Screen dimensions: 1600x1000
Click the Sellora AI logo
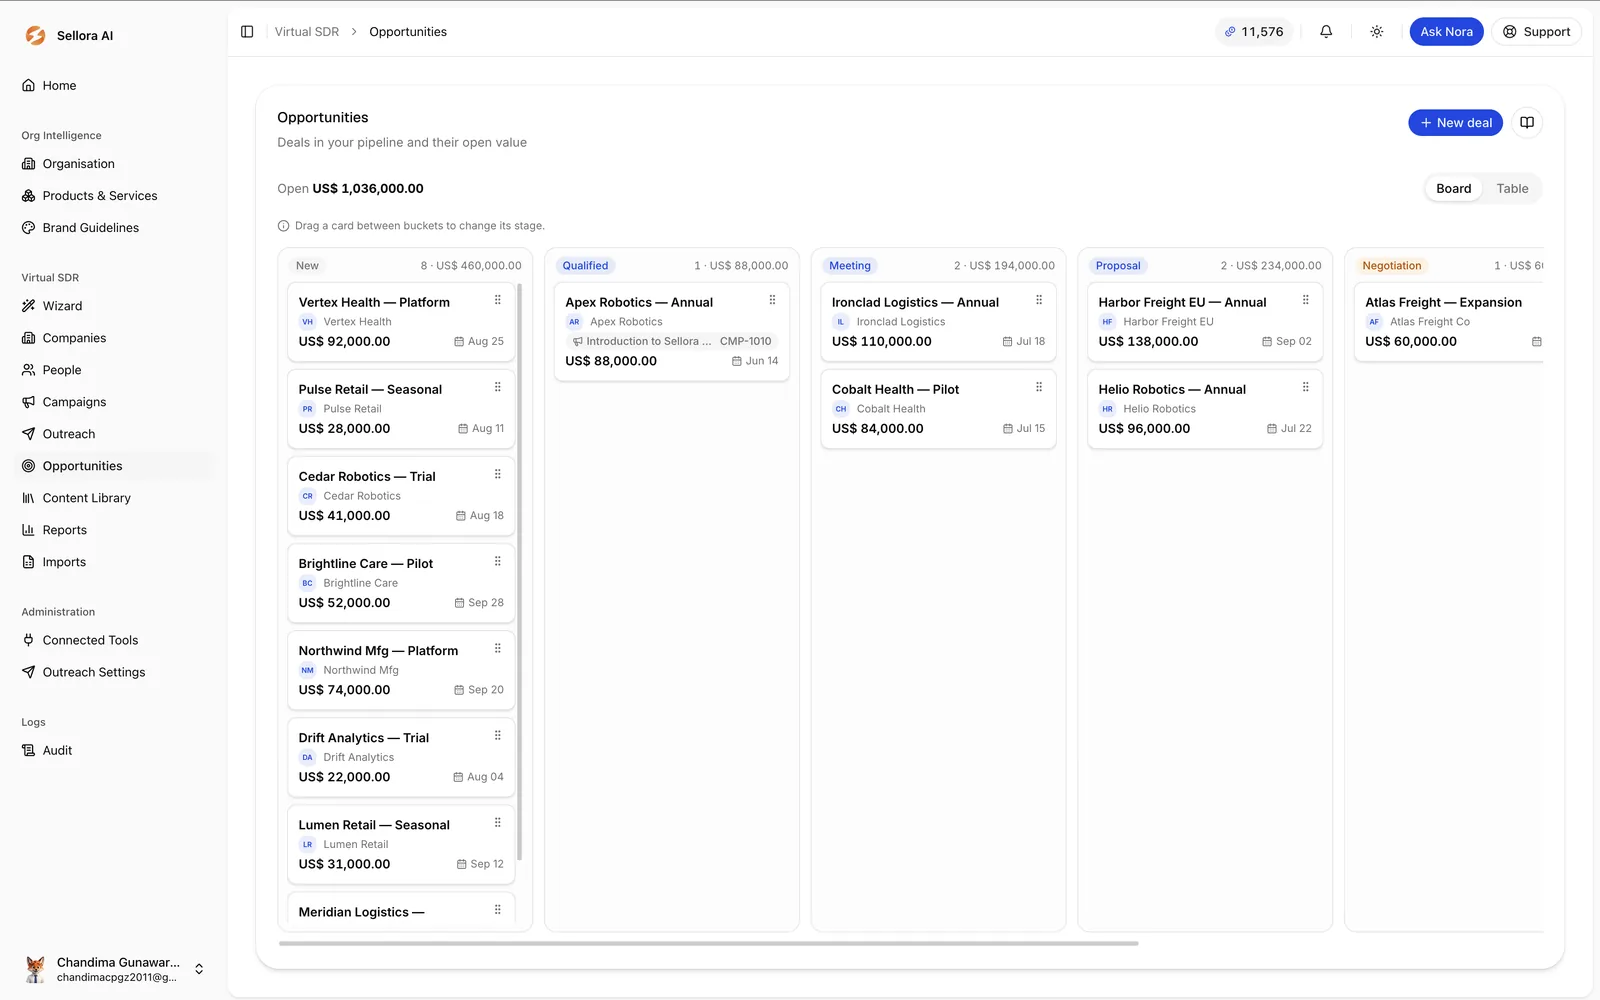[x=36, y=36]
